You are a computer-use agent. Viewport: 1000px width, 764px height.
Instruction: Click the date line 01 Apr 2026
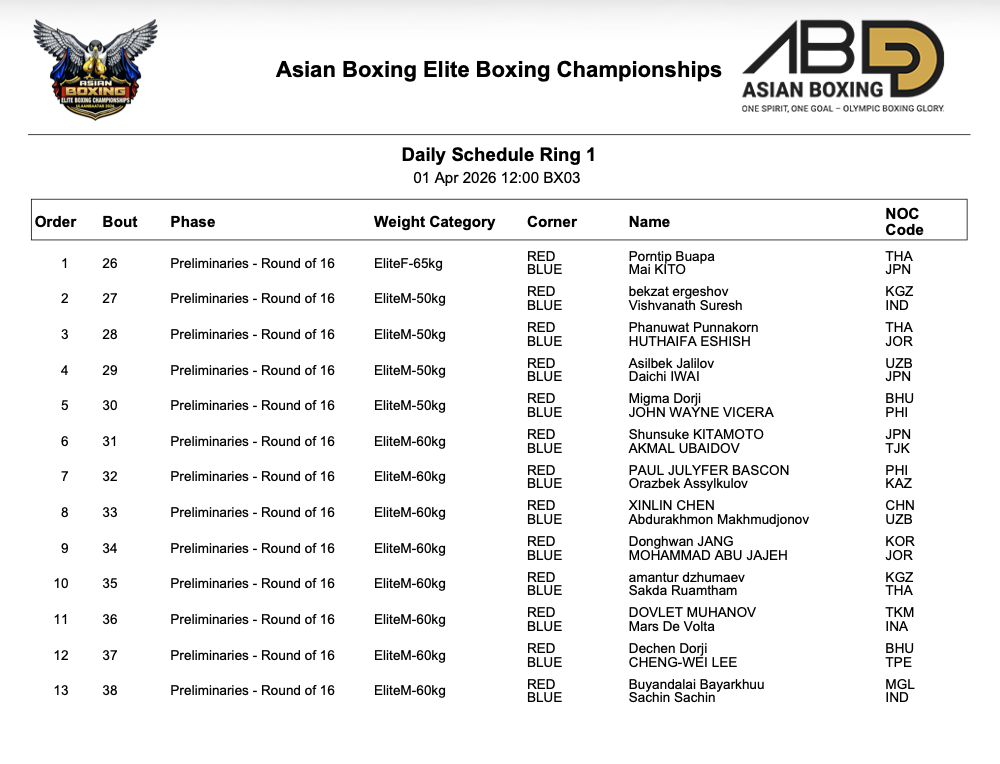pos(497,179)
